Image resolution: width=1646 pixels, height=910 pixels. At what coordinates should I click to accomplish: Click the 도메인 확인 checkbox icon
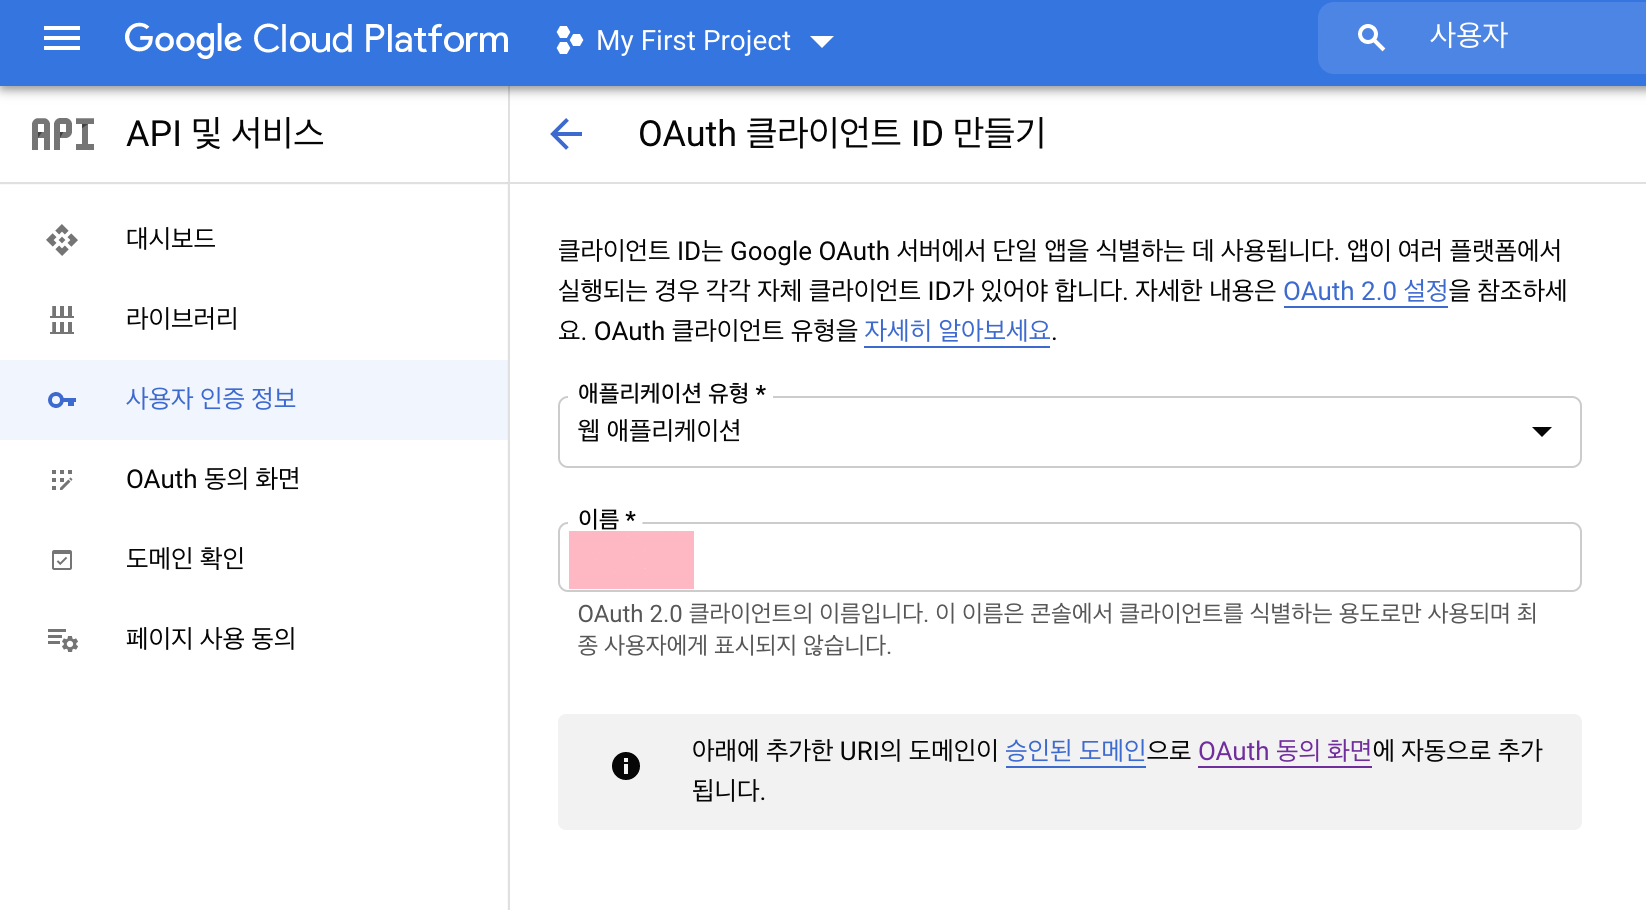point(62,560)
